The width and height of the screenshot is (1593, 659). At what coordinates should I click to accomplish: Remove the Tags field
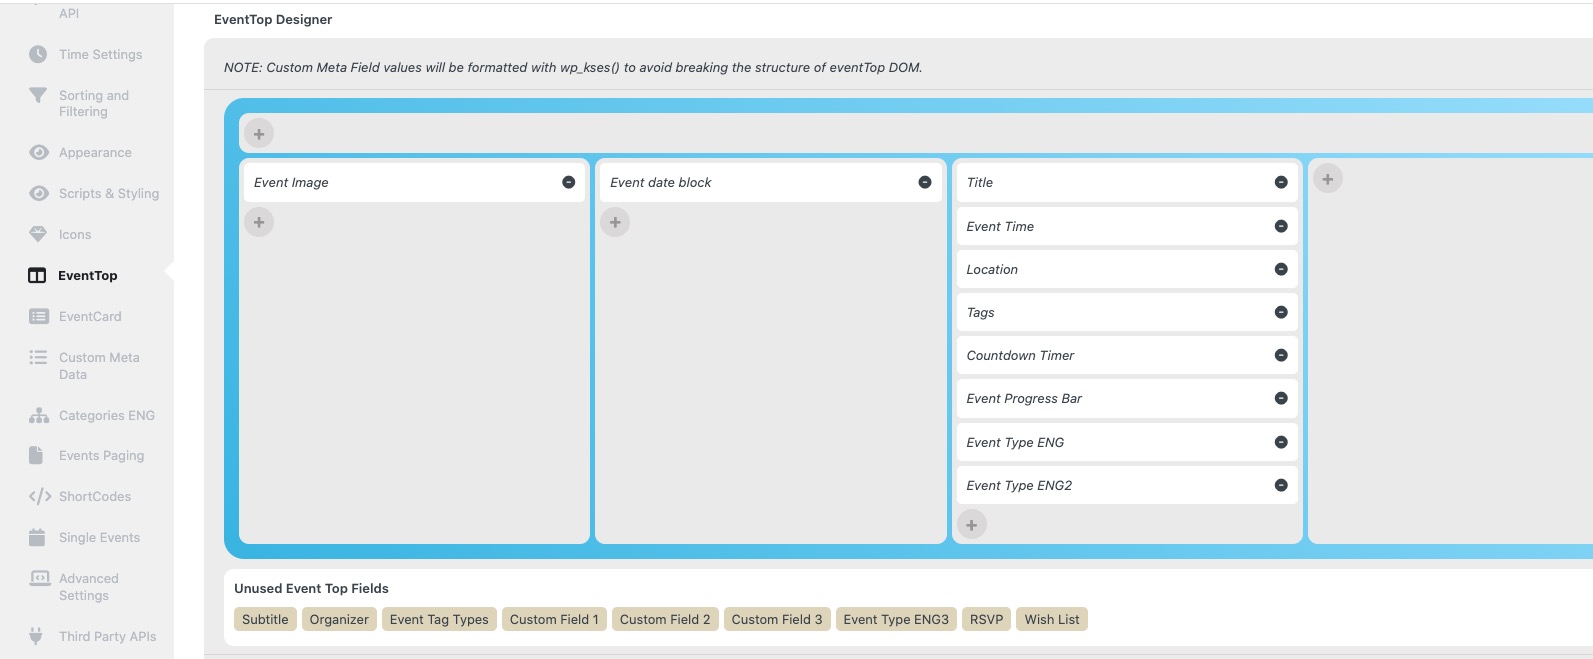click(1281, 312)
